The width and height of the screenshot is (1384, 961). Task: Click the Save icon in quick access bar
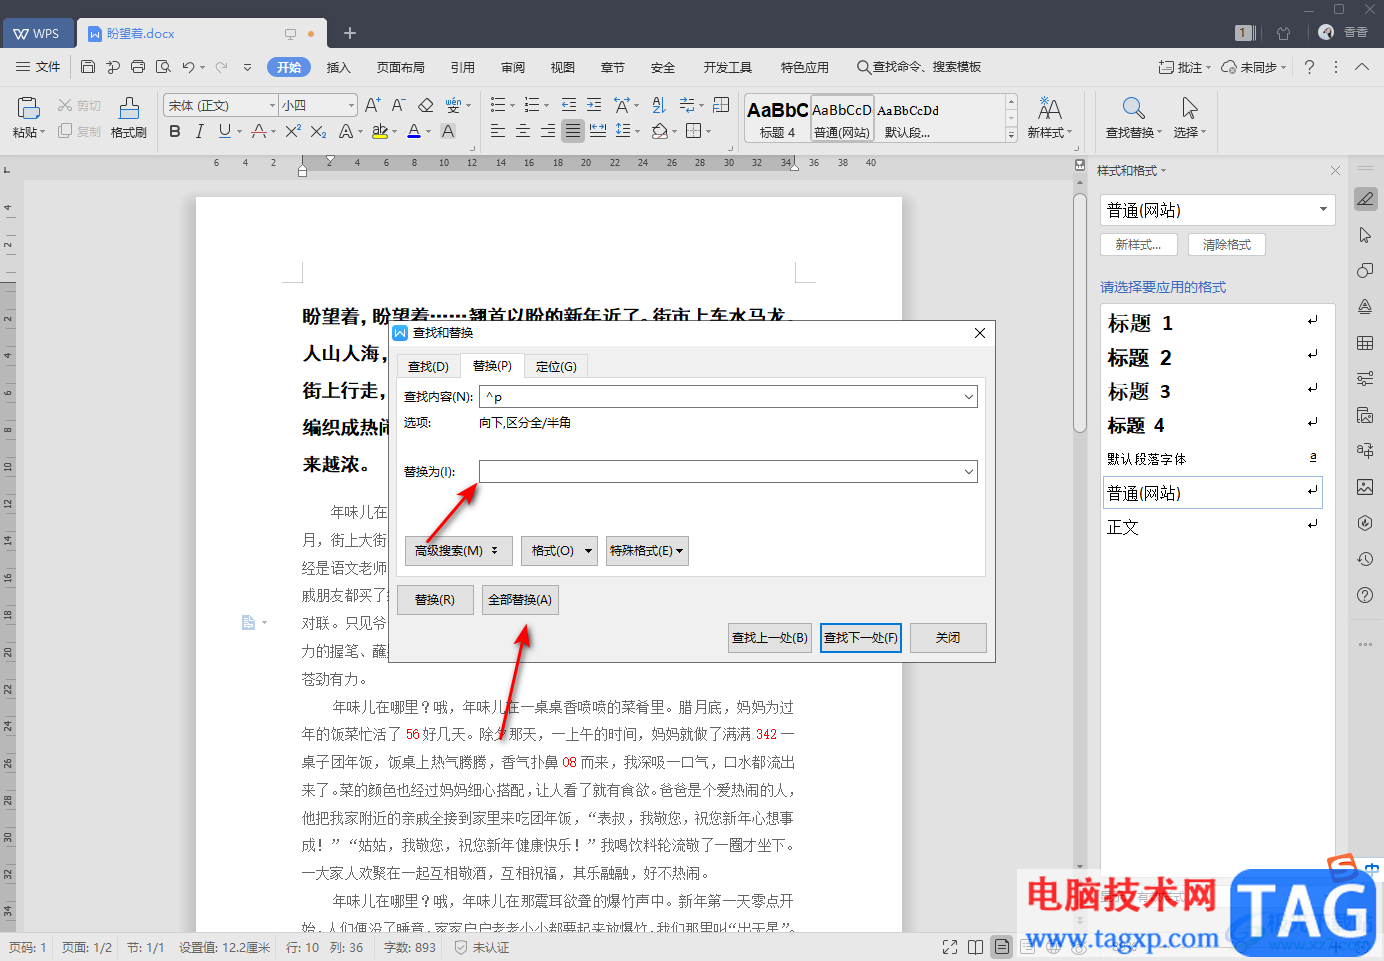88,67
